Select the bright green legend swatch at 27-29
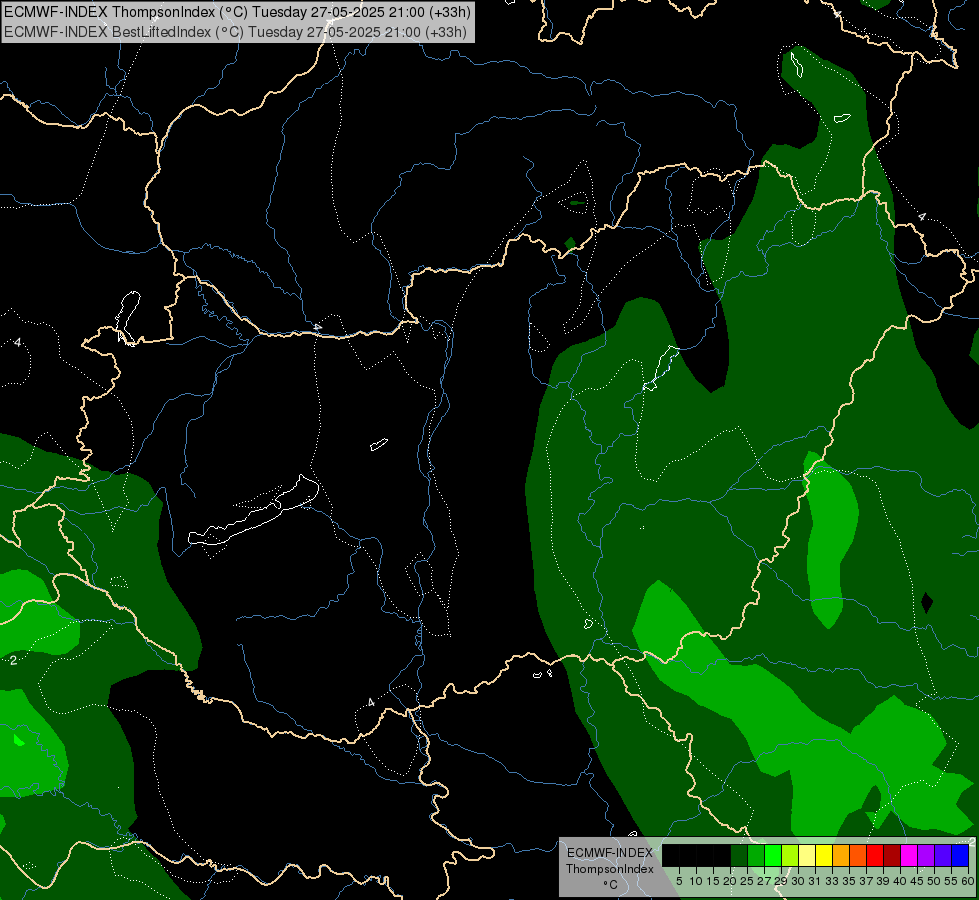 coord(773,855)
